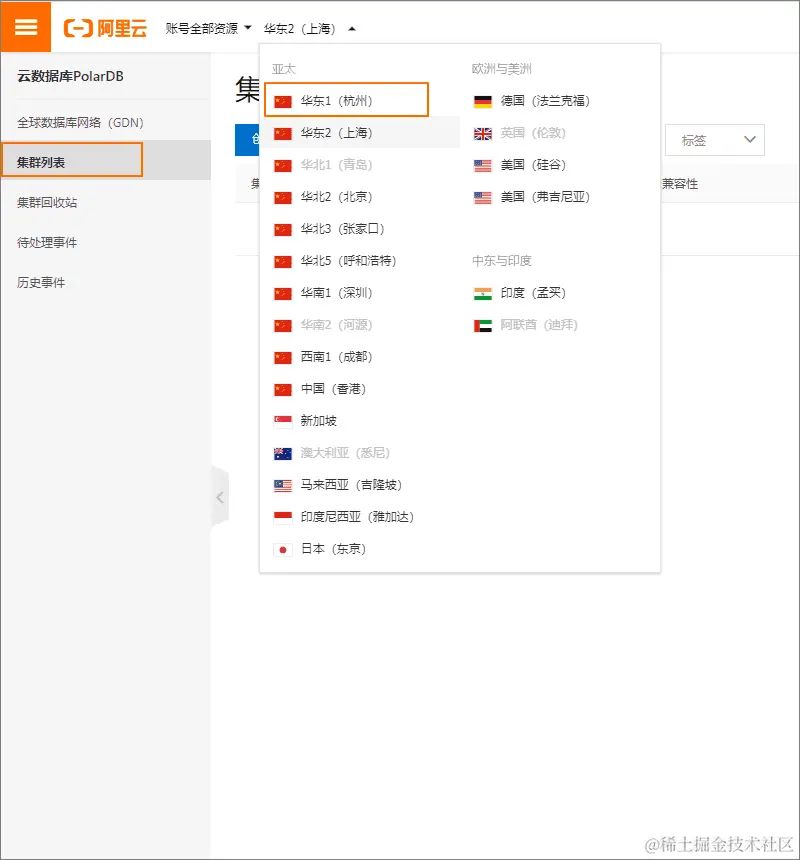This screenshot has height=860, width=800.
Task: Click the Singapore flag icon
Action: click(x=283, y=422)
